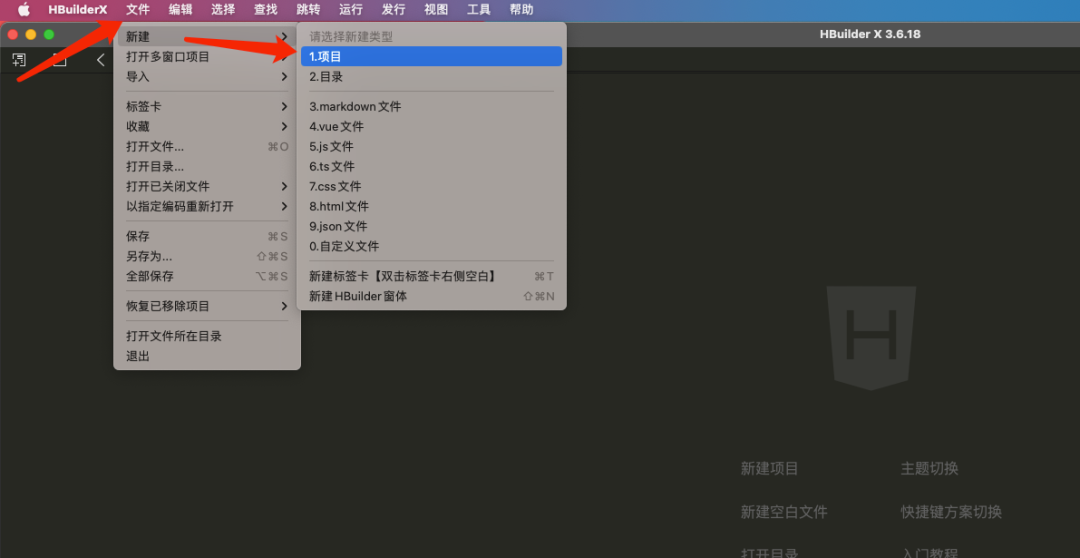Click the 新建项目 welcome link
Viewport: 1080px width, 558px height.
coord(769,469)
